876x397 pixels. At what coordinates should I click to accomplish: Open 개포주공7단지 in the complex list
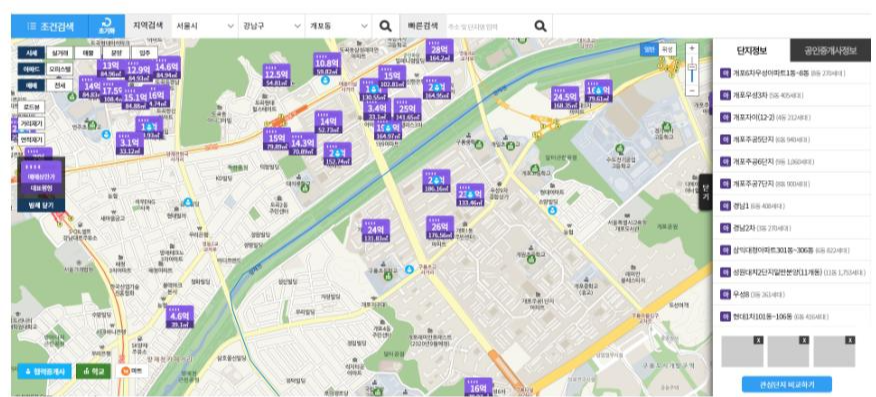(x=792, y=184)
